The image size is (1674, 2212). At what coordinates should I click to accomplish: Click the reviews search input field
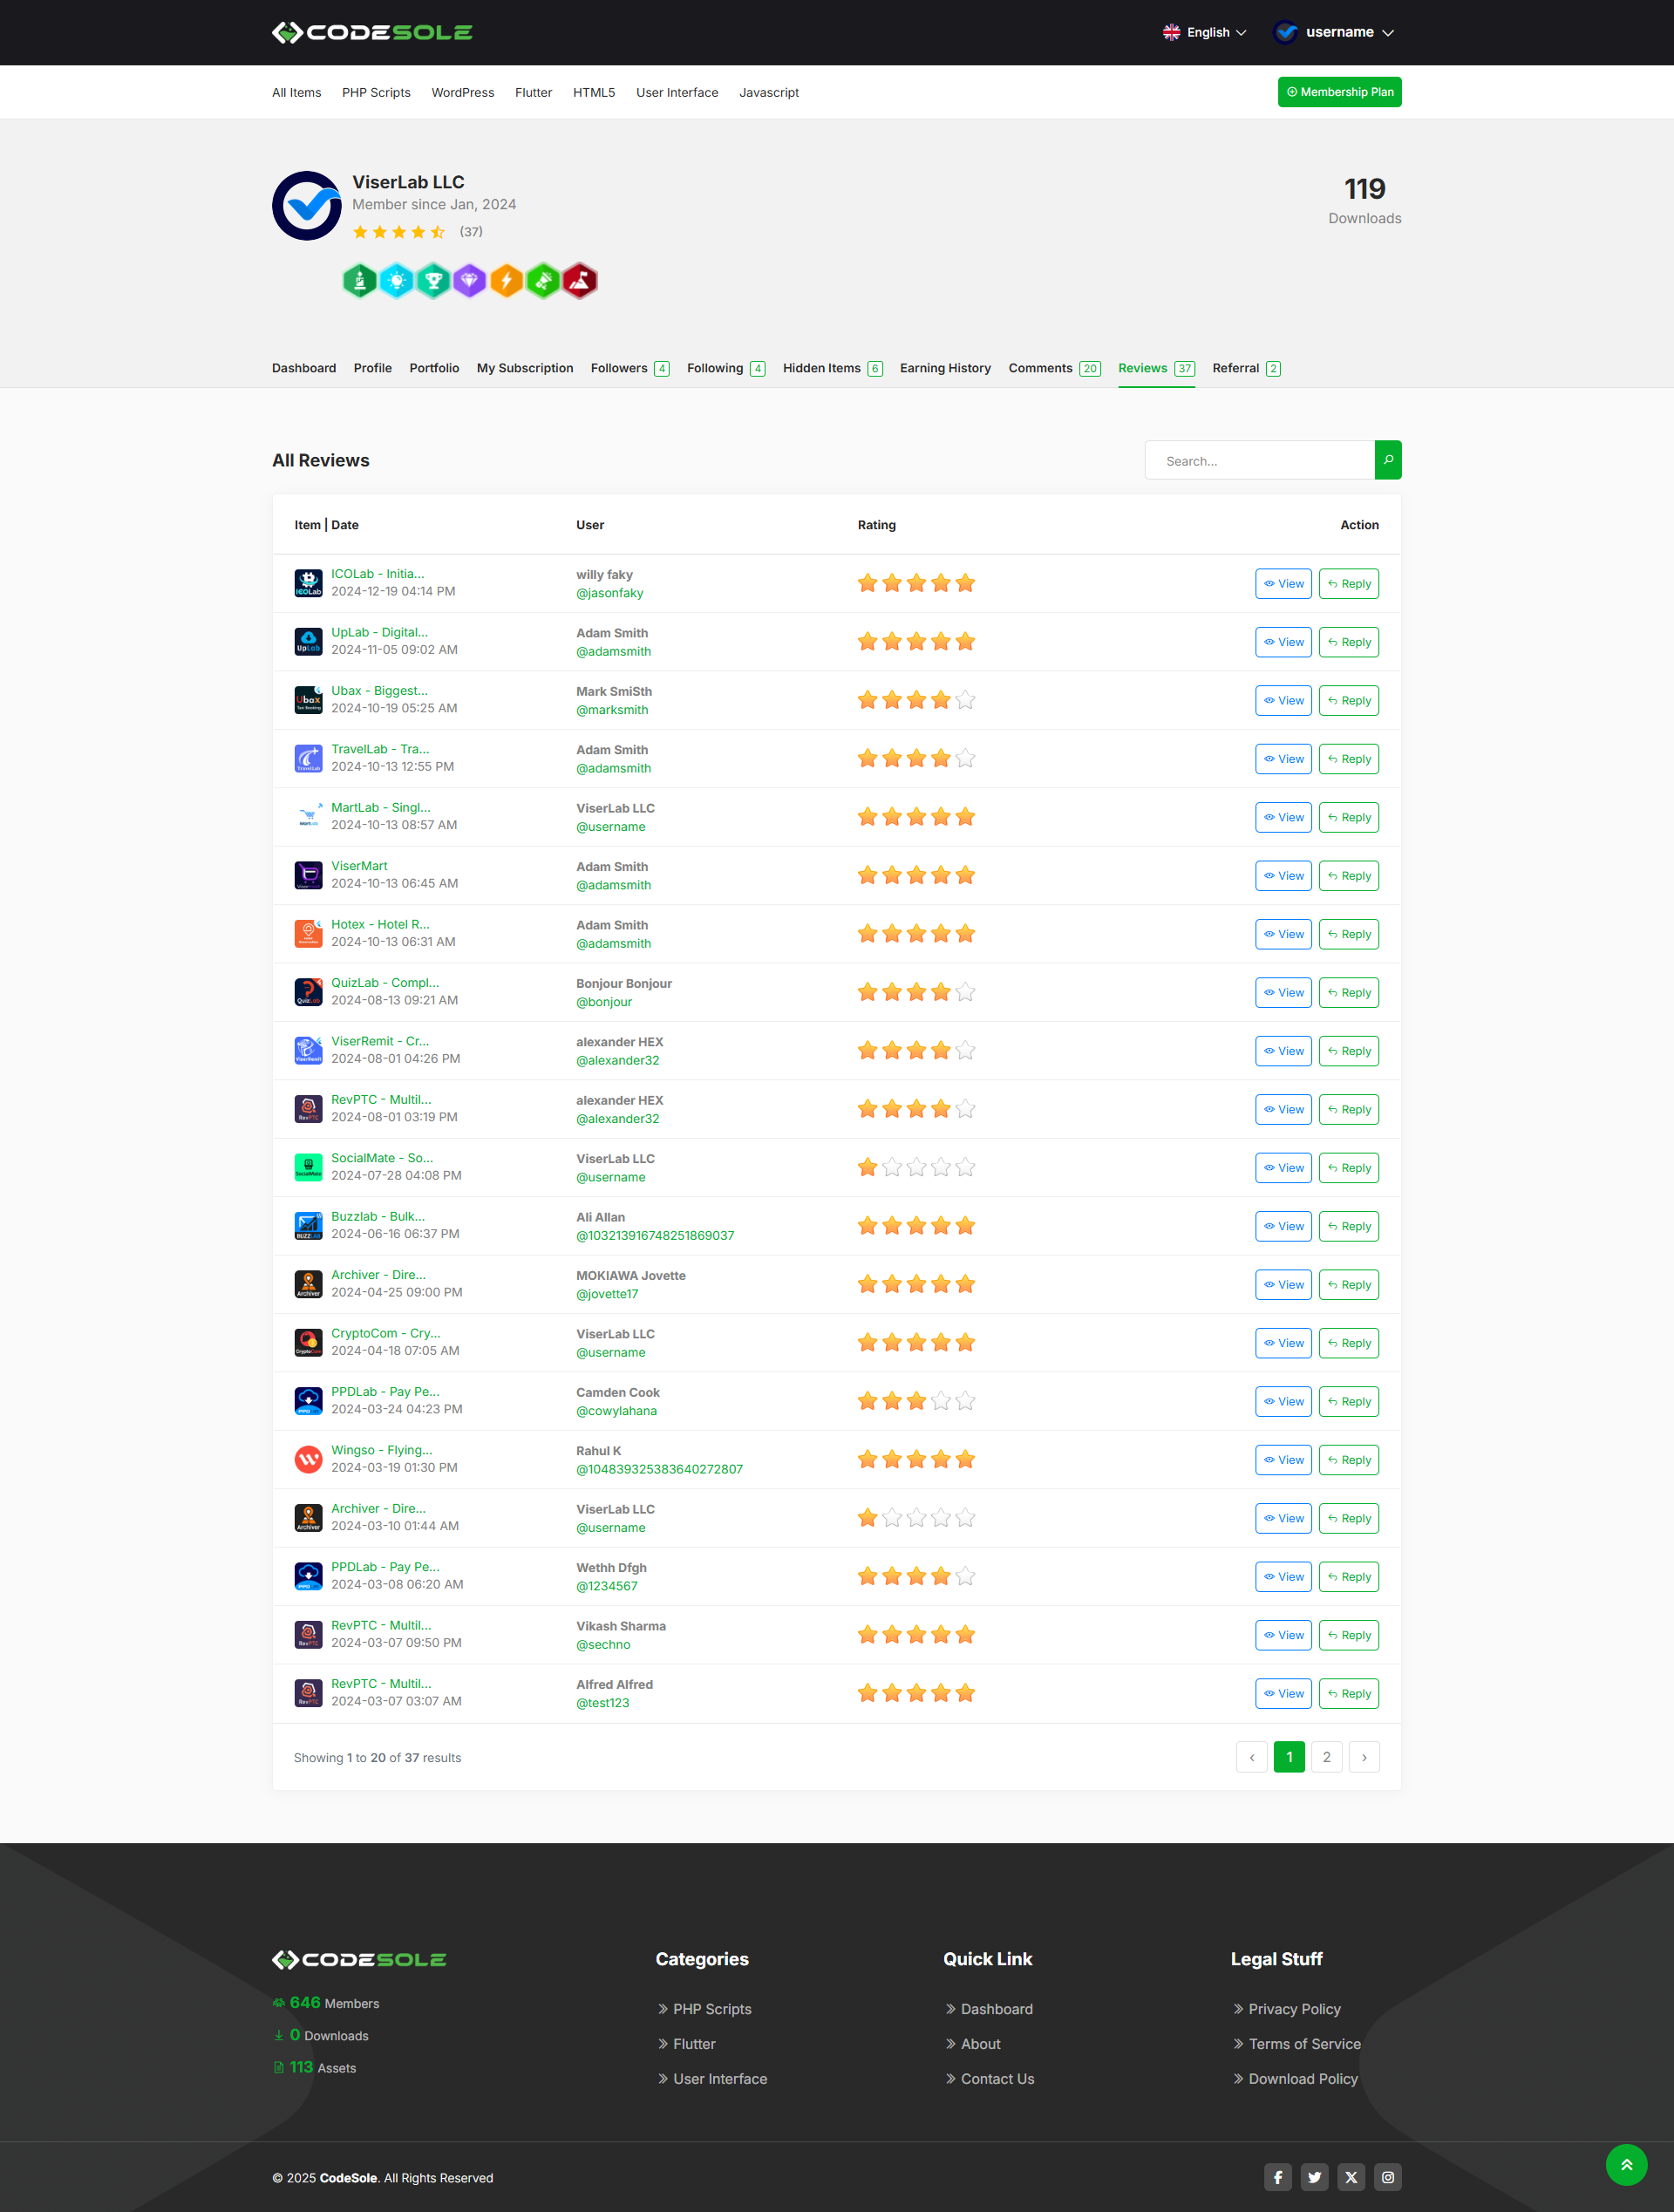(x=1259, y=461)
